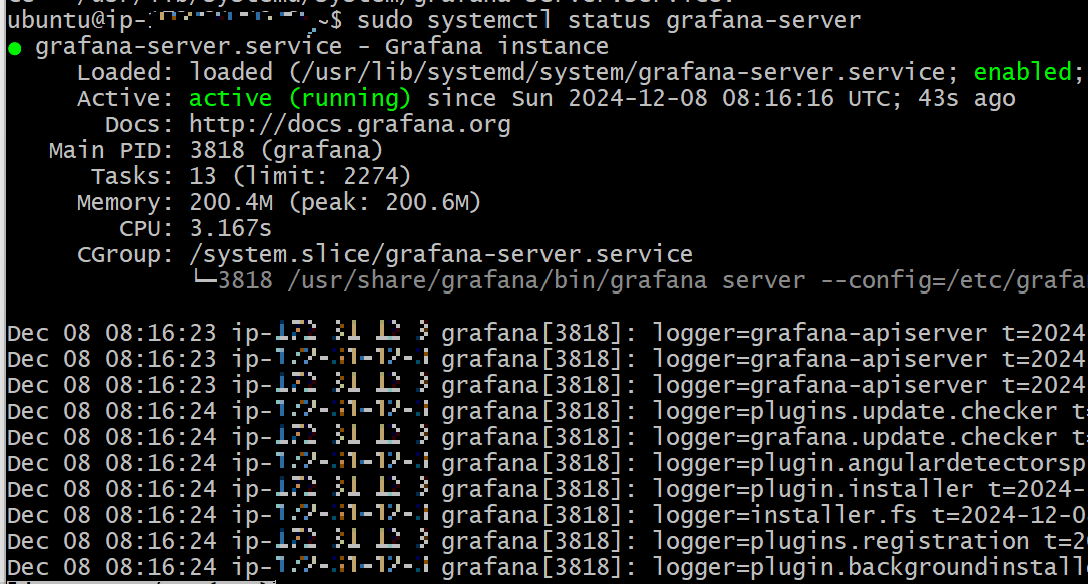1088x584 pixels.
Task: Click the 'logger=plugin.angulardetectorsp' log entry
Action: point(869,463)
